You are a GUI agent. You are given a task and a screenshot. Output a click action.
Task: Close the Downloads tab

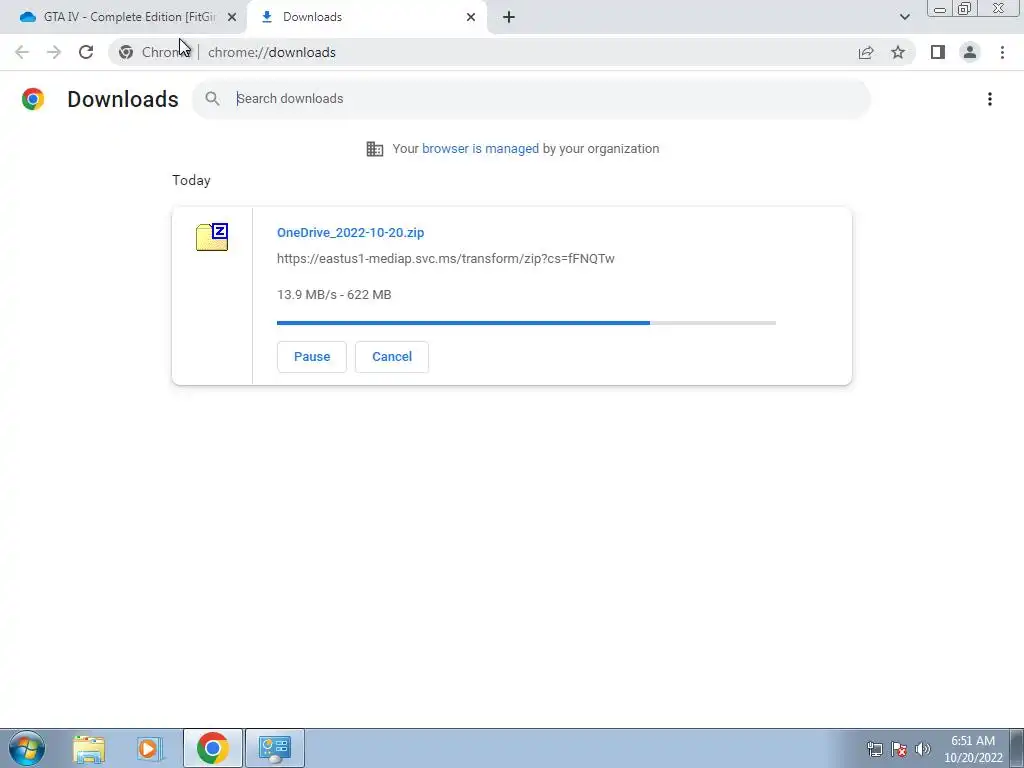[x=471, y=17]
